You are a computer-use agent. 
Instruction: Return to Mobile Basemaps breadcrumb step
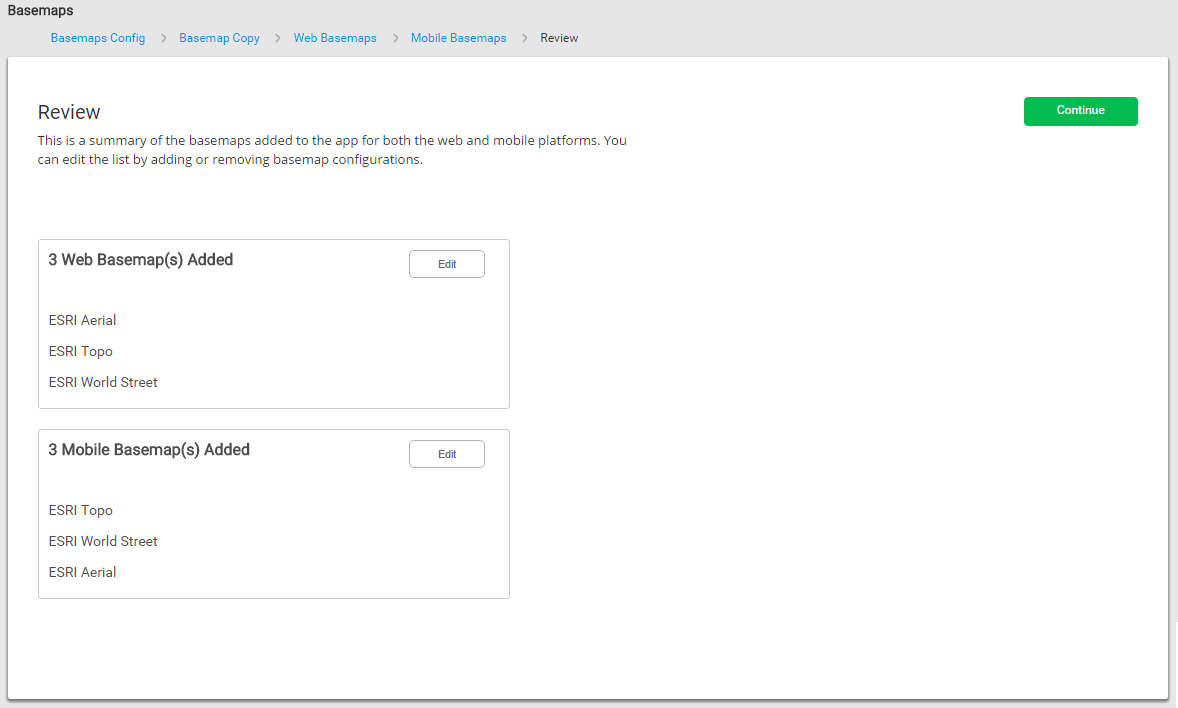point(458,38)
